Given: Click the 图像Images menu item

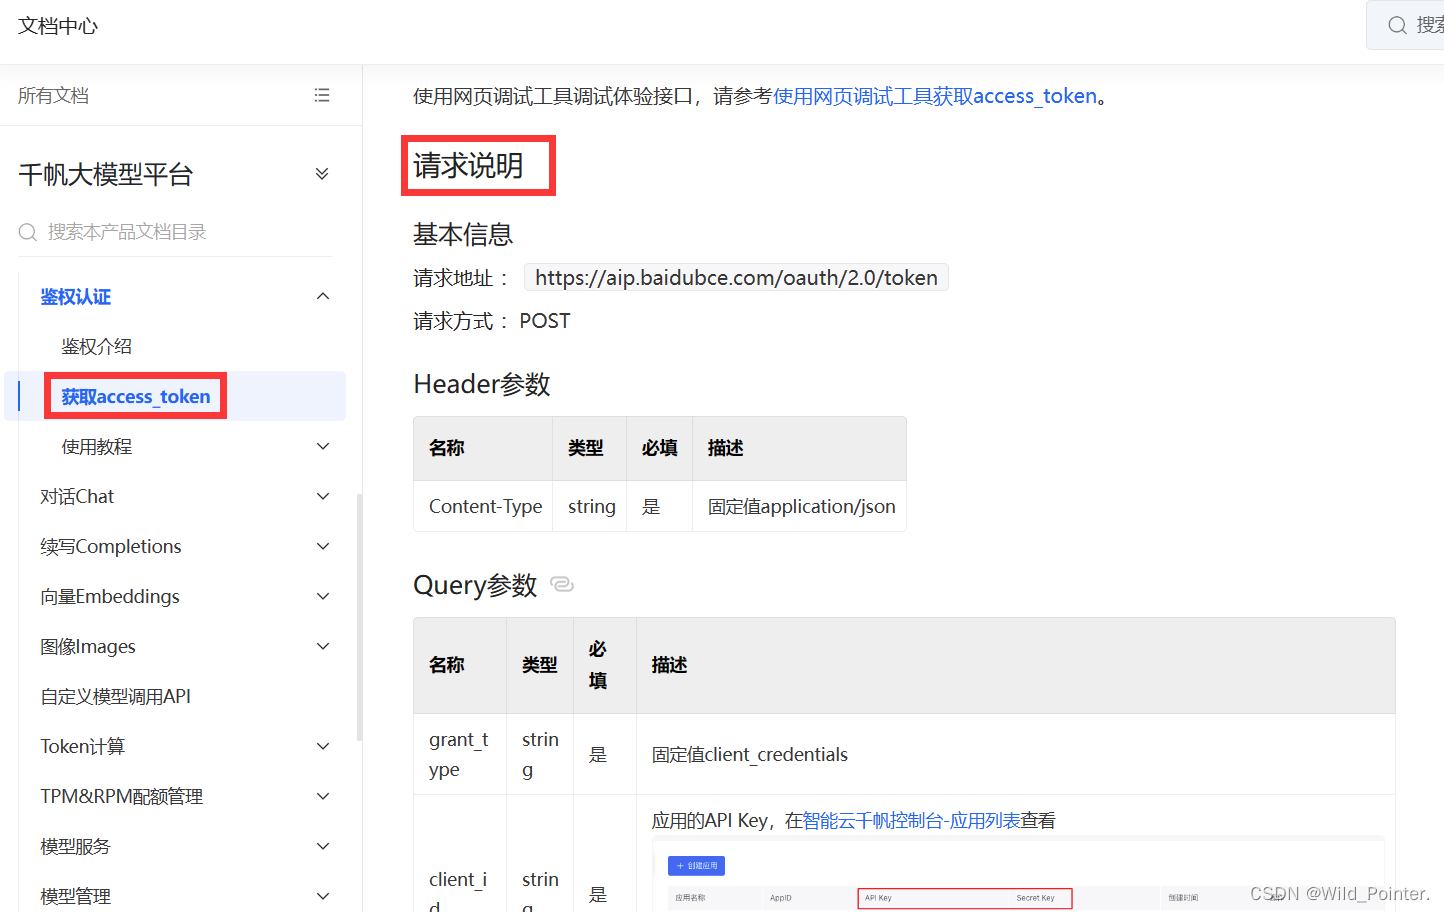Looking at the screenshot, I should point(88,646).
